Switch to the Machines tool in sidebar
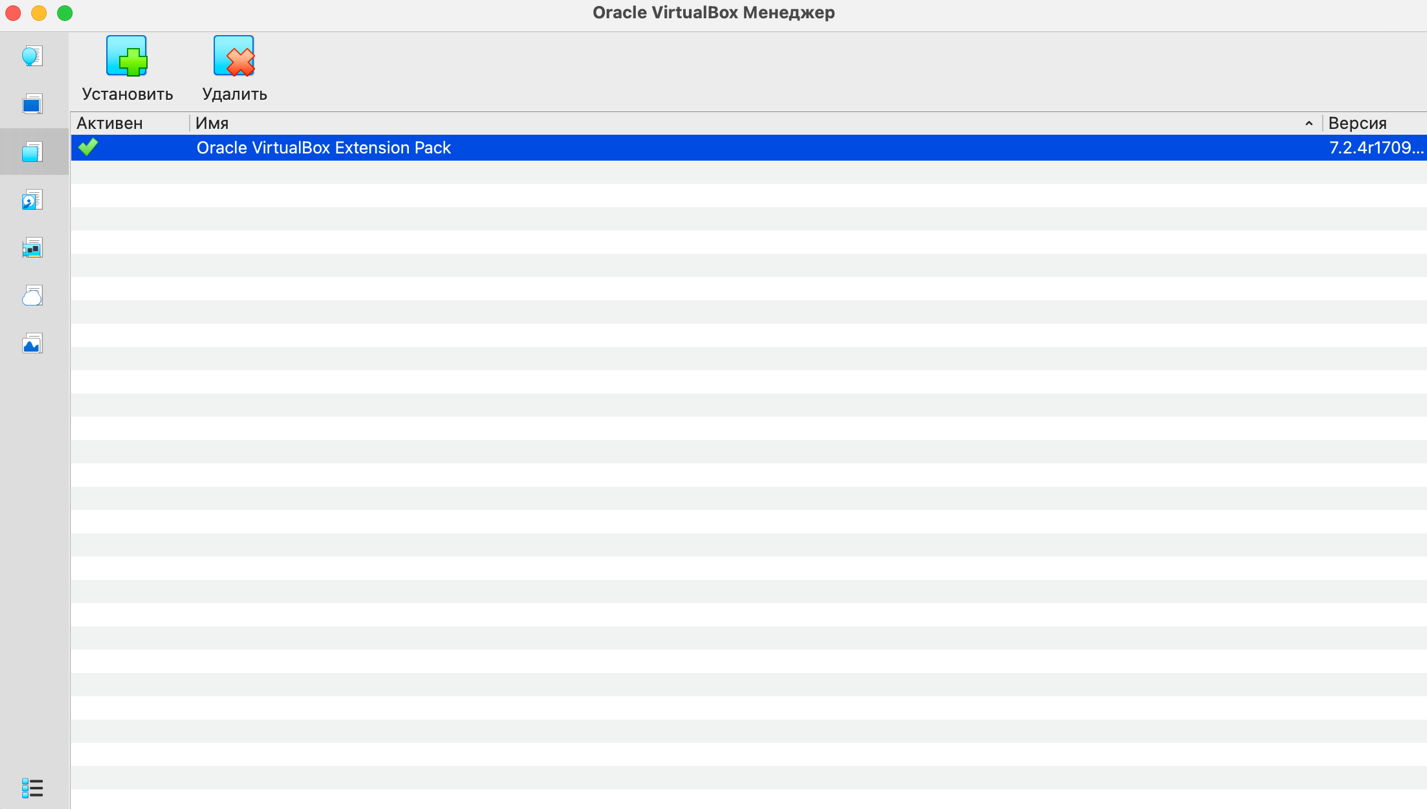Screen dimensions: 1427x809 click(x=32, y=104)
